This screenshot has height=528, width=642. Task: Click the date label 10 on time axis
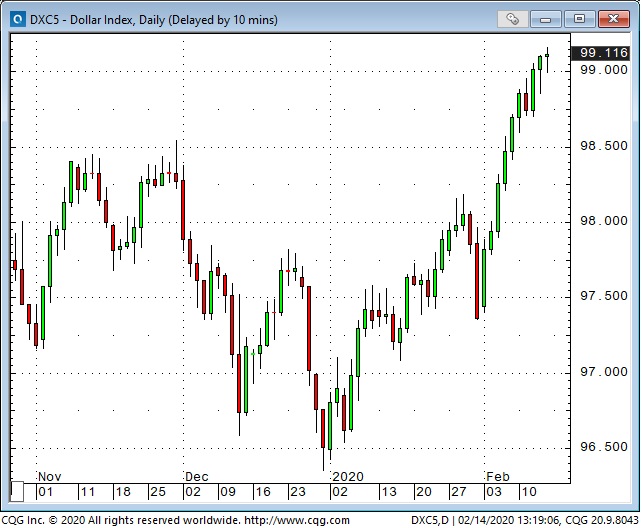(x=529, y=492)
